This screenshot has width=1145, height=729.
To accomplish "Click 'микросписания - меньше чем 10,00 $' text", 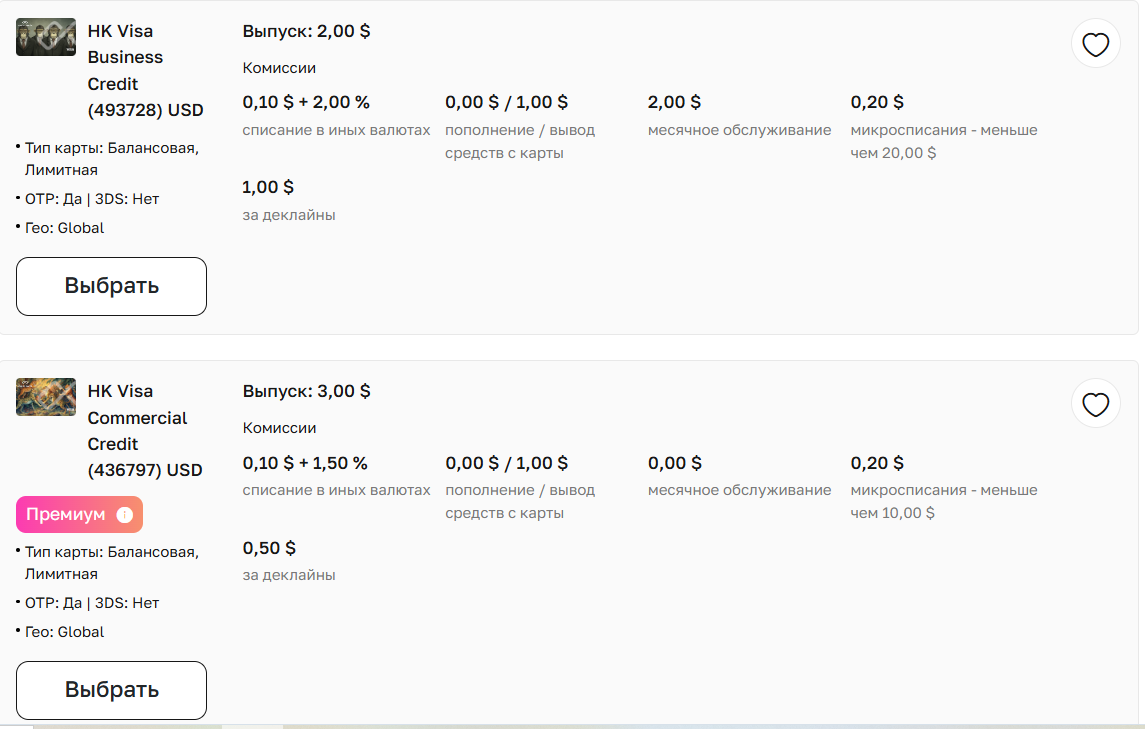I will click(943, 502).
